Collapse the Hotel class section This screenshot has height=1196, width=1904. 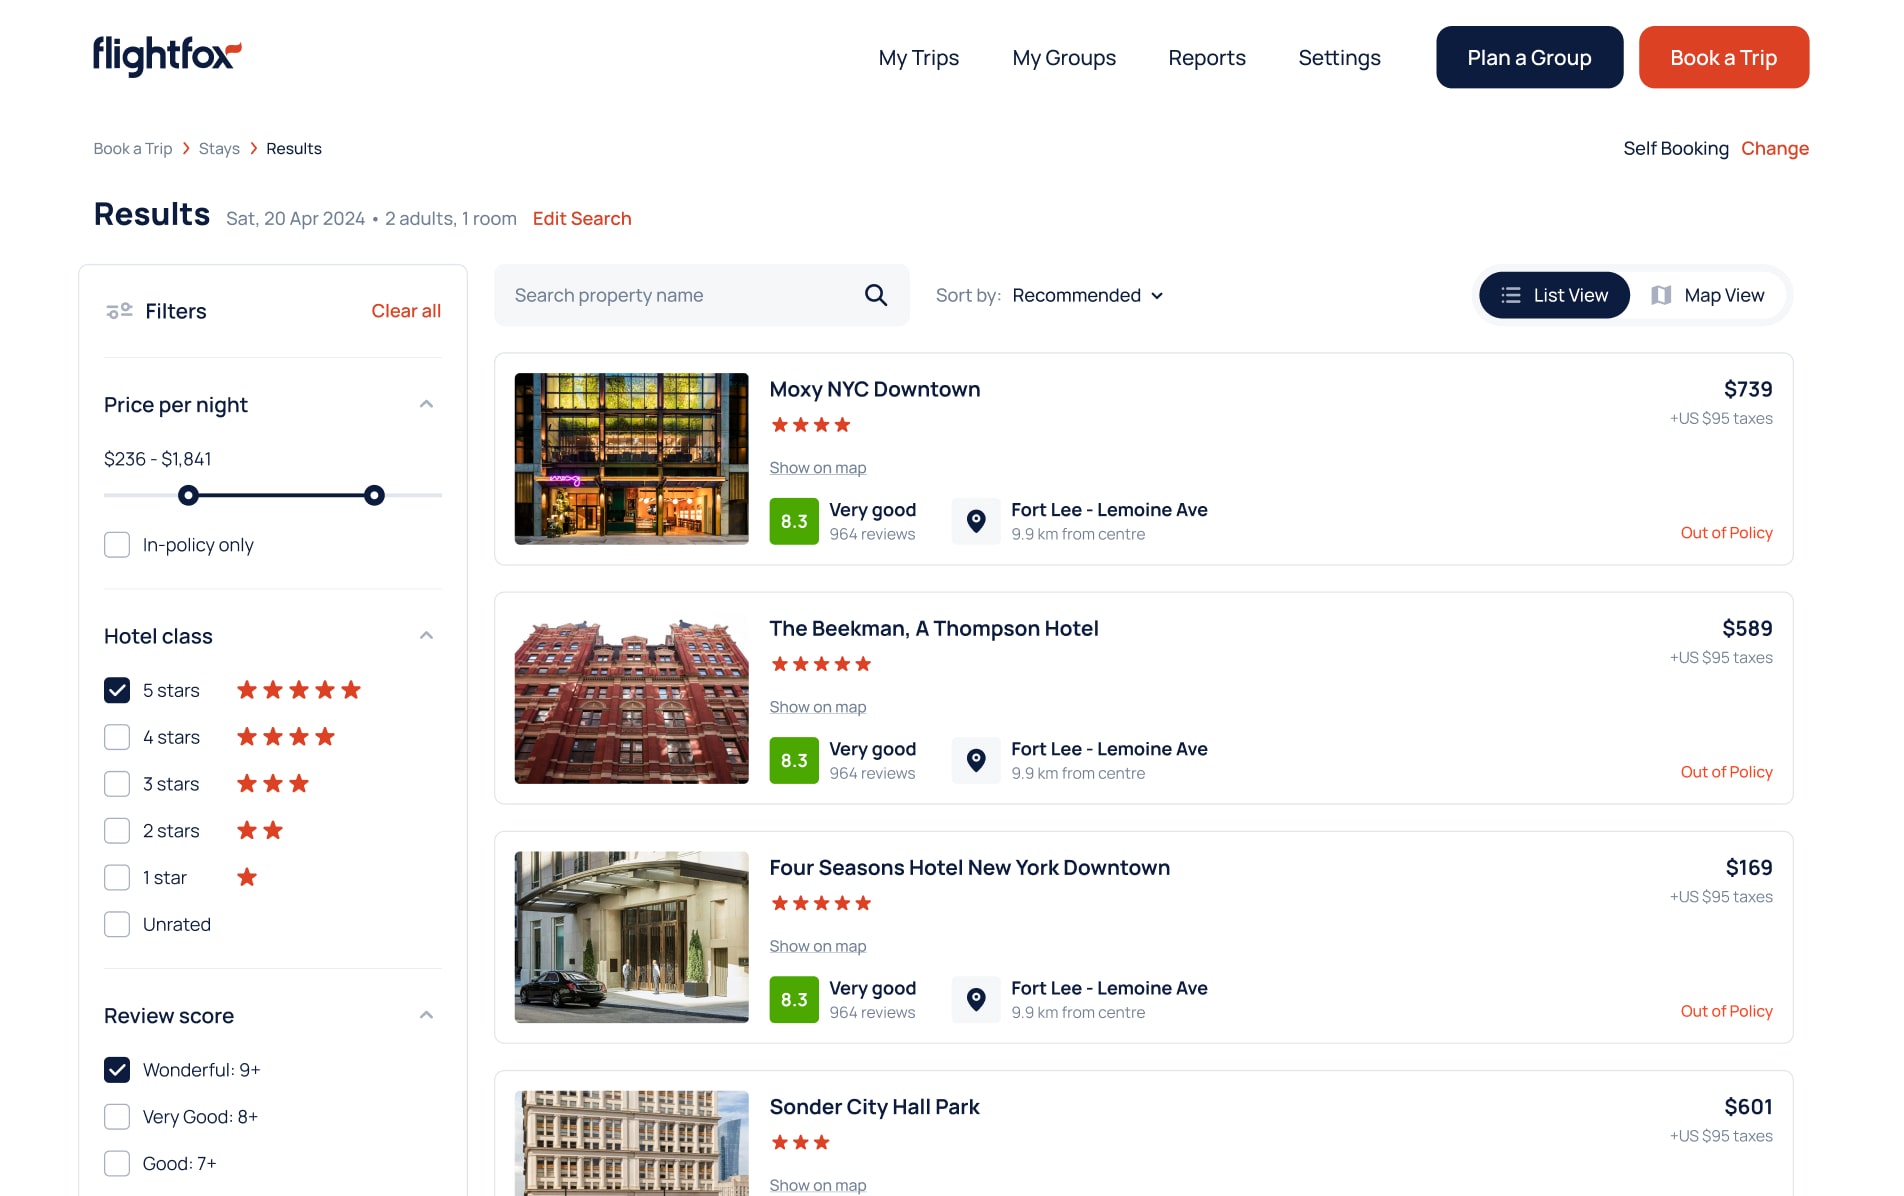click(426, 635)
